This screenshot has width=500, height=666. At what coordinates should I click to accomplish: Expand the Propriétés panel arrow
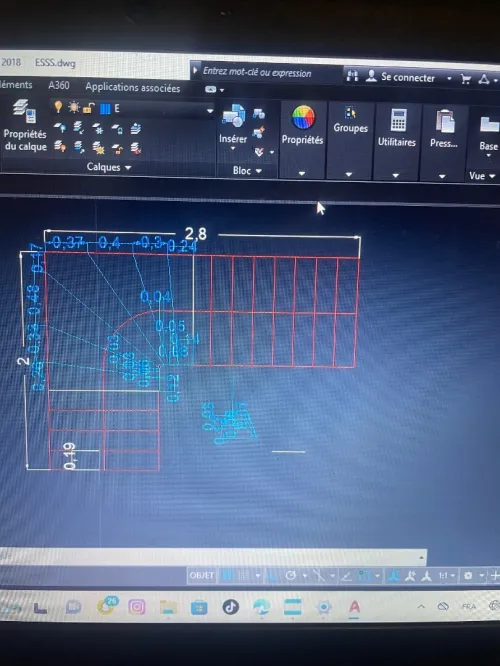(x=302, y=173)
